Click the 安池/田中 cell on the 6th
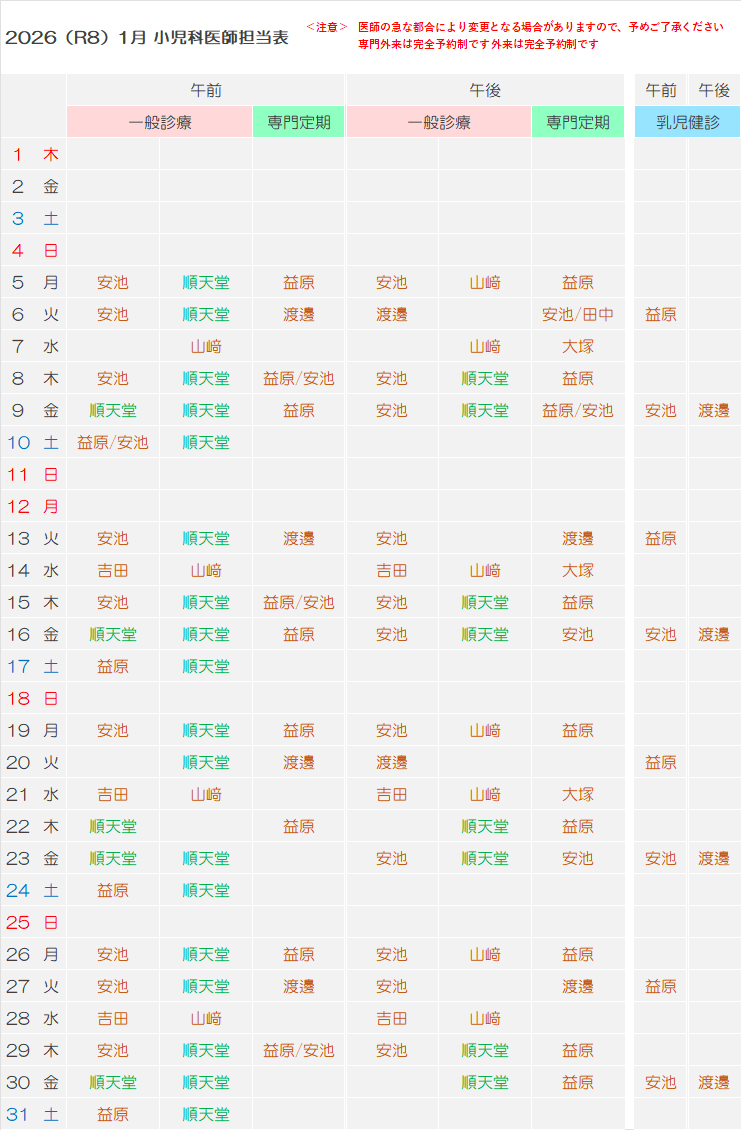This screenshot has height=1130, width=741. (577, 315)
